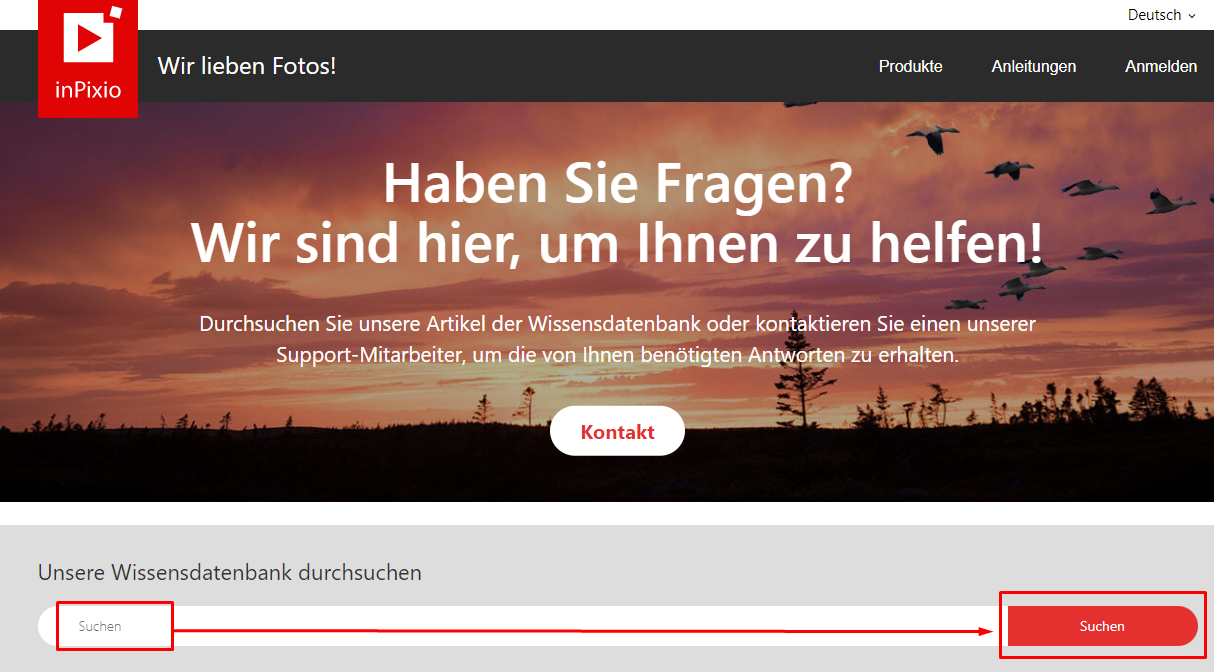Open the Anleitungen menu
The width and height of the screenshot is (1214, 672).
[1034, 66]
